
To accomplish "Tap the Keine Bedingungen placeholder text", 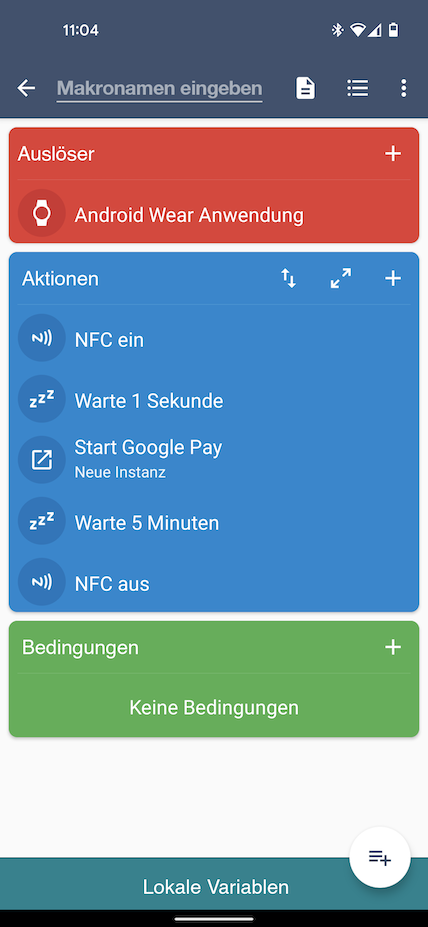I will [x=214, y=707].
